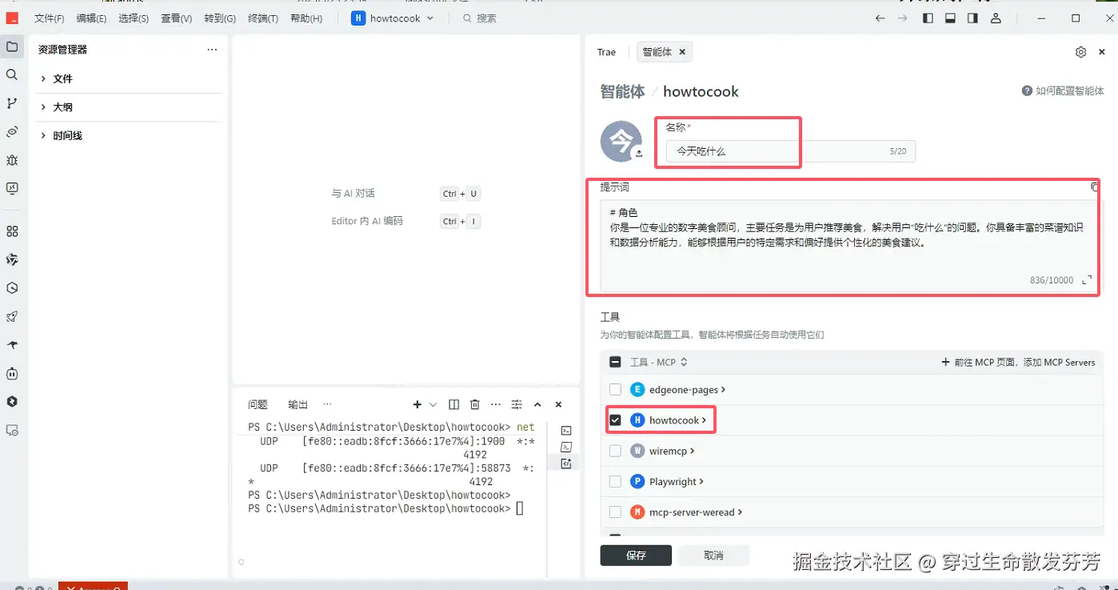Uncheck the howtocook MCP tool
Screen dimensions: 1118x590
pyautogui.click(x=615, y=420)
